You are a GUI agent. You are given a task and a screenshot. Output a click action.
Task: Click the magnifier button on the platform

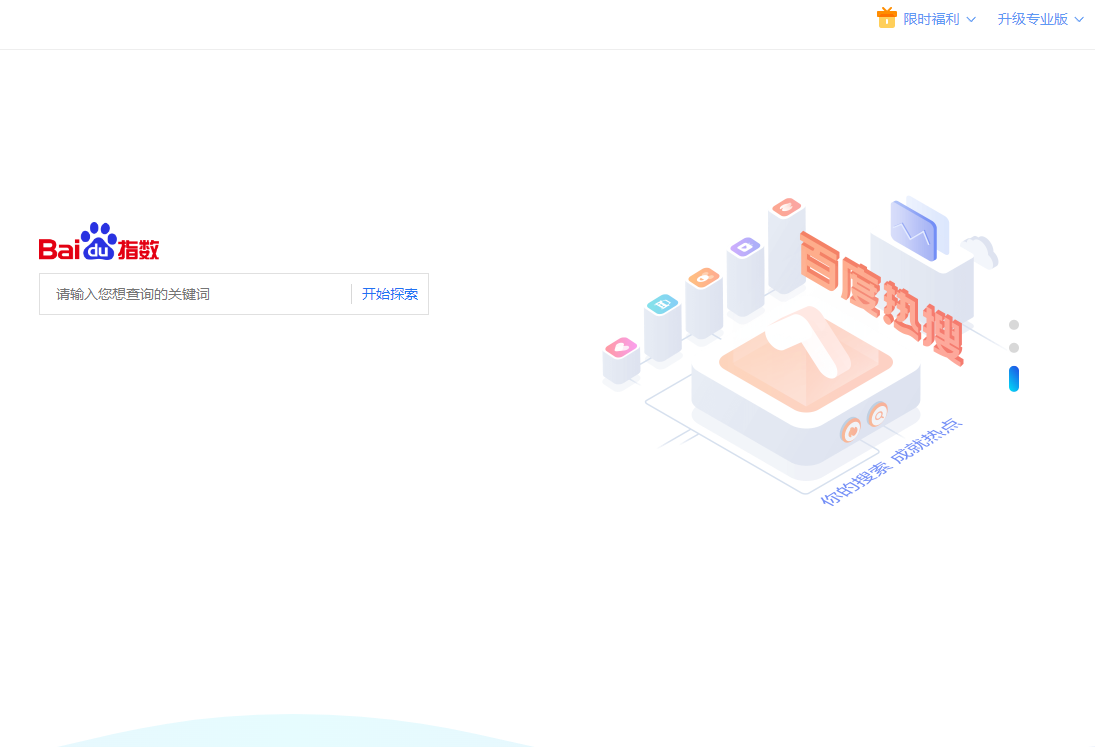[878, 413]
